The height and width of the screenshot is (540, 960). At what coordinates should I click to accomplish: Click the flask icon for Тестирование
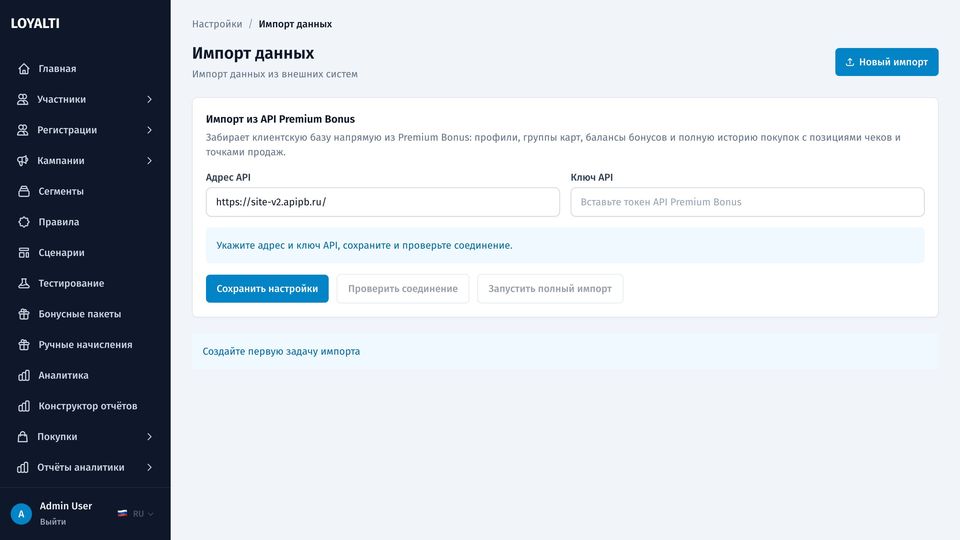pos(24,283)
